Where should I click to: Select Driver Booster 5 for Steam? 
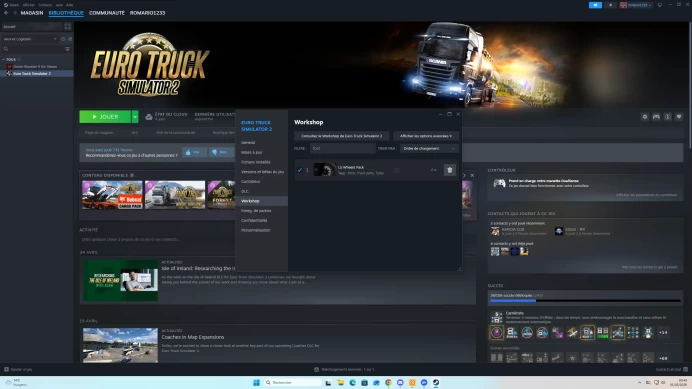35,67
